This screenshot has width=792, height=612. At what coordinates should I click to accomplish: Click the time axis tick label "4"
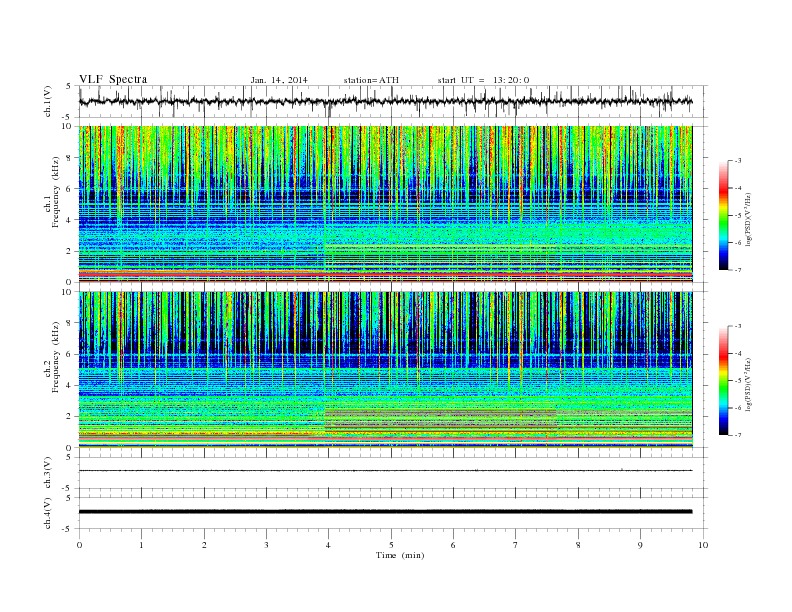tap(328, 545)
